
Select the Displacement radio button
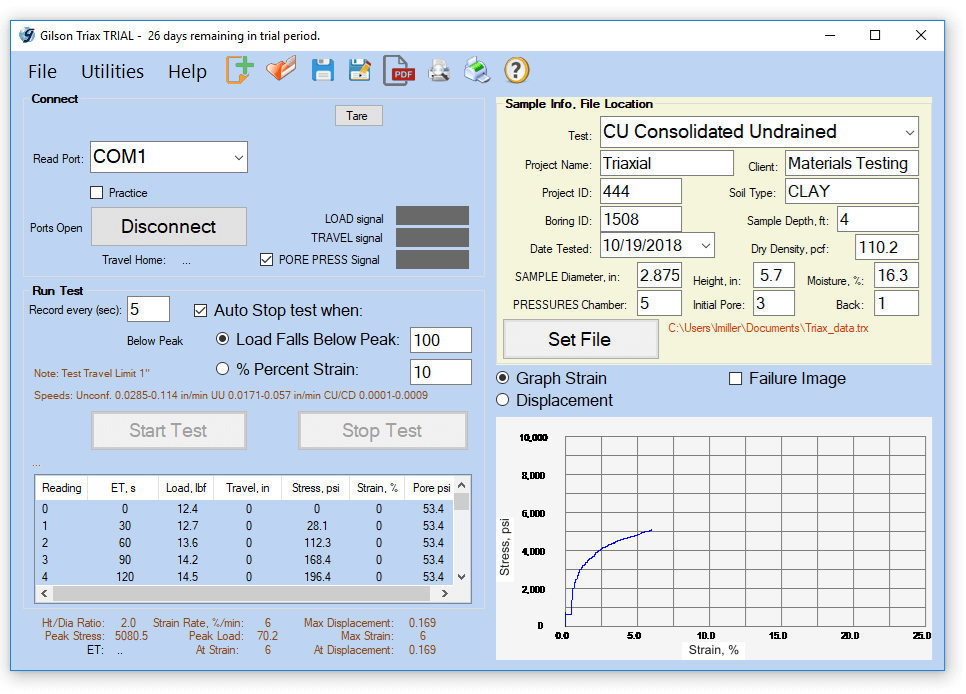pos(503,400)
